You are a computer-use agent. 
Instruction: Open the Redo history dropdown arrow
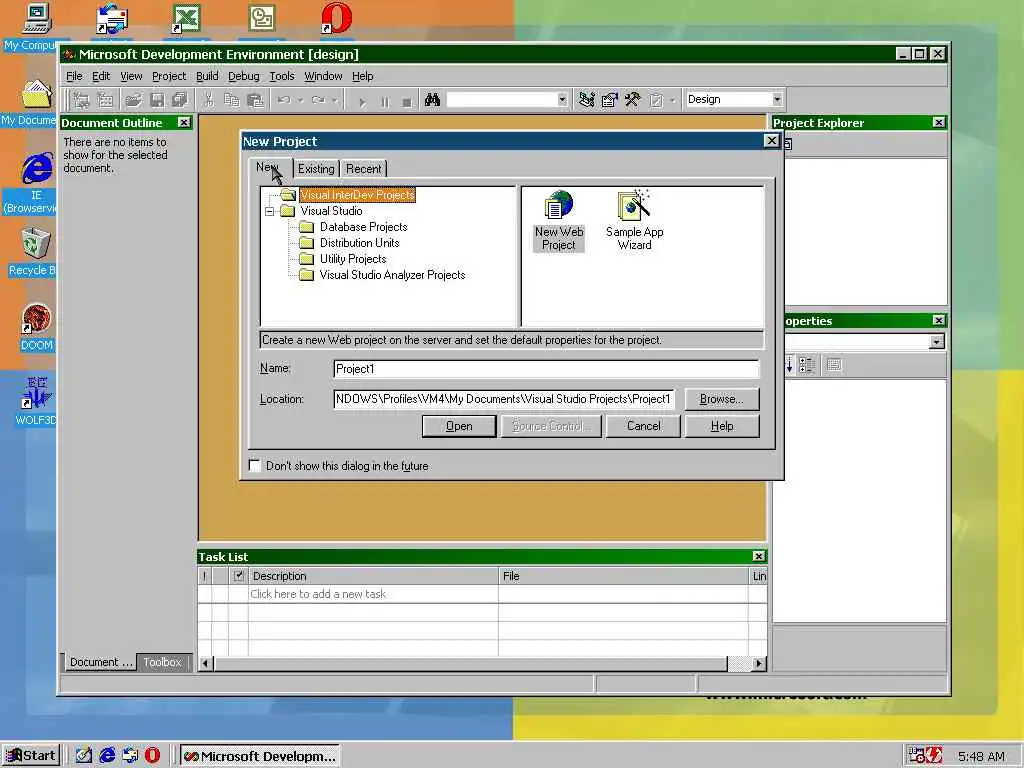pyautogui.click(x=334, y=101)
